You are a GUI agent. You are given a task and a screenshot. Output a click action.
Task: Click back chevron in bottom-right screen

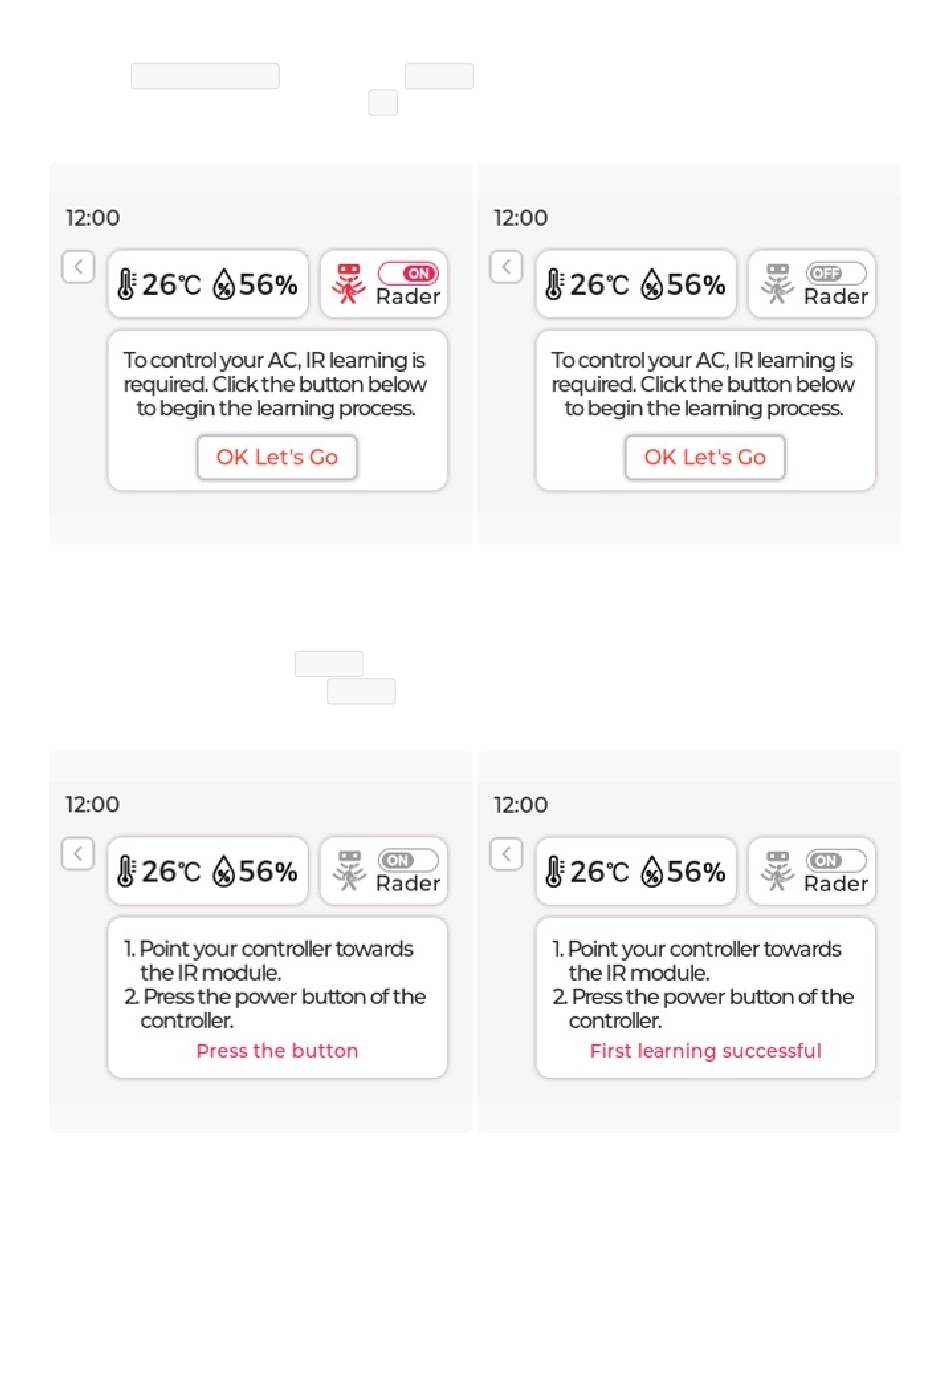point(506,854)
